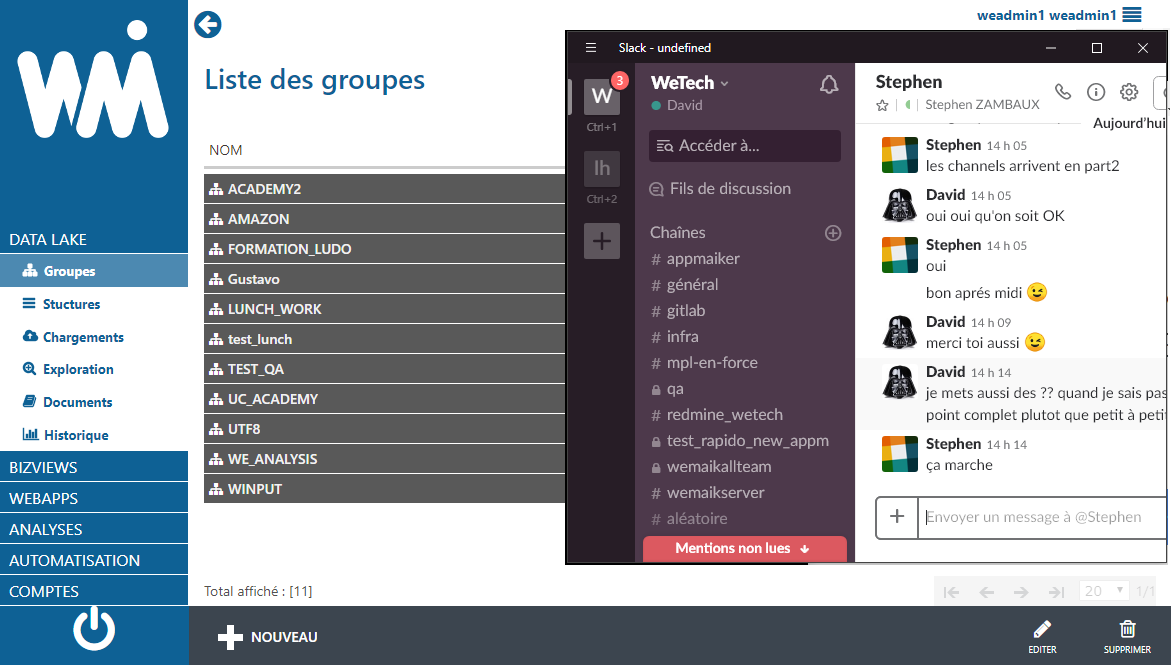Add a new Slack workspace
The height and width of the screenshot is (665, 1172).
coord(602,241)
